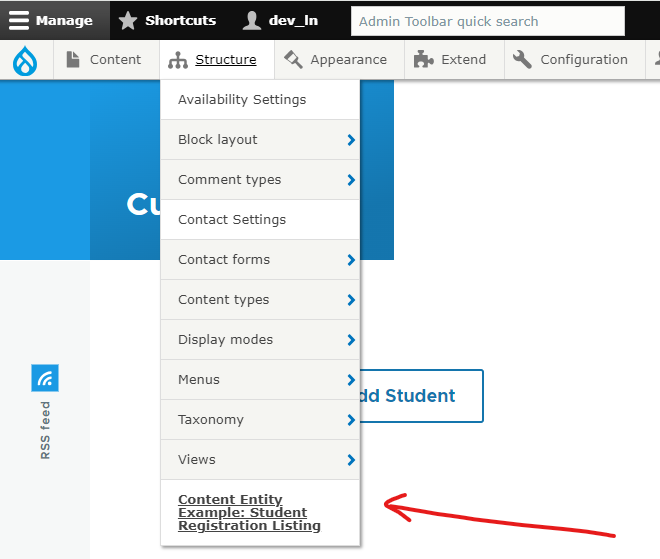The width and height of the screenshot is (660, 559).
Task: Open Taxonomy menu item
Action: 260,420
